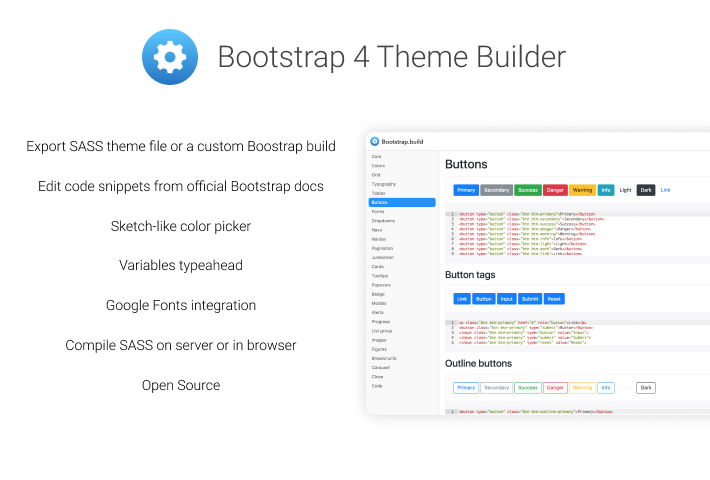The height and width of the screenshot is (480, 710).
Task: Open Forms in the sidebar
Action: click(x=378, y=211)
